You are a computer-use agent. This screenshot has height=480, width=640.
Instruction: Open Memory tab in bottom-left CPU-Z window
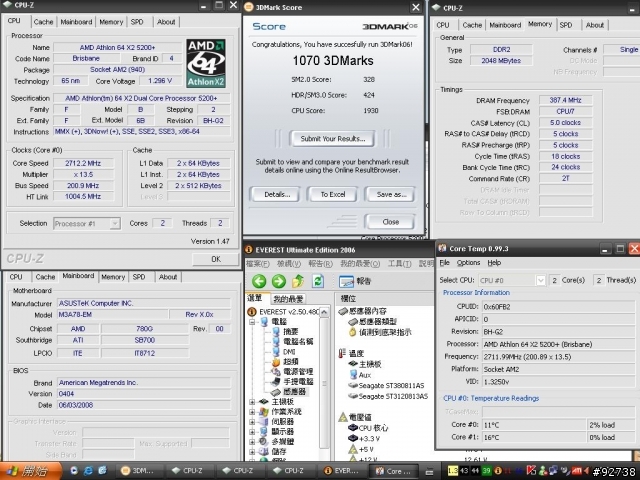[x=113, y=277]
